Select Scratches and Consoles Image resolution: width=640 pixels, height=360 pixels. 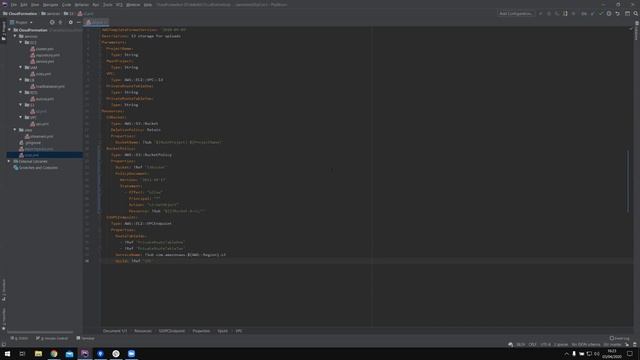point(36,168)
